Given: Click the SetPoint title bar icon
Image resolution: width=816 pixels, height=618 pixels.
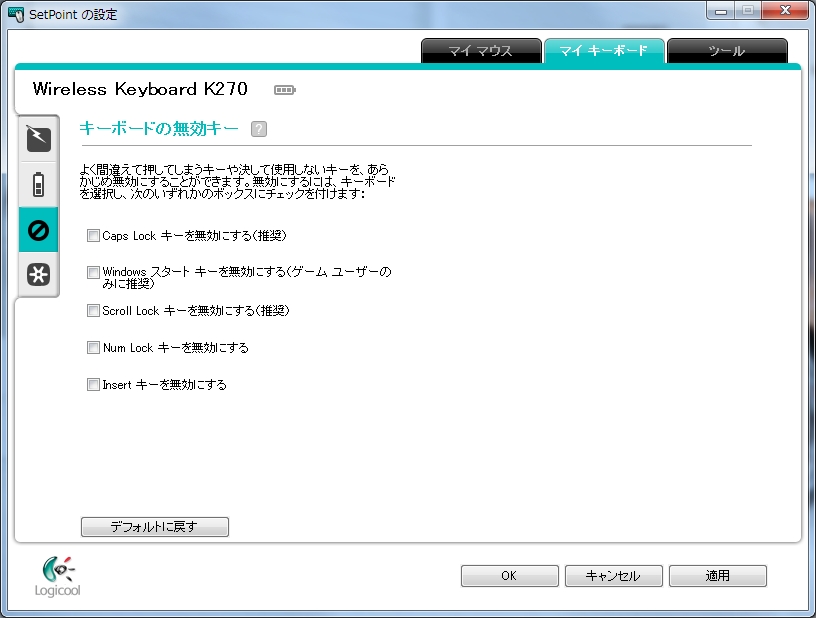Looking at the screenshot, I should pos(16,14).
